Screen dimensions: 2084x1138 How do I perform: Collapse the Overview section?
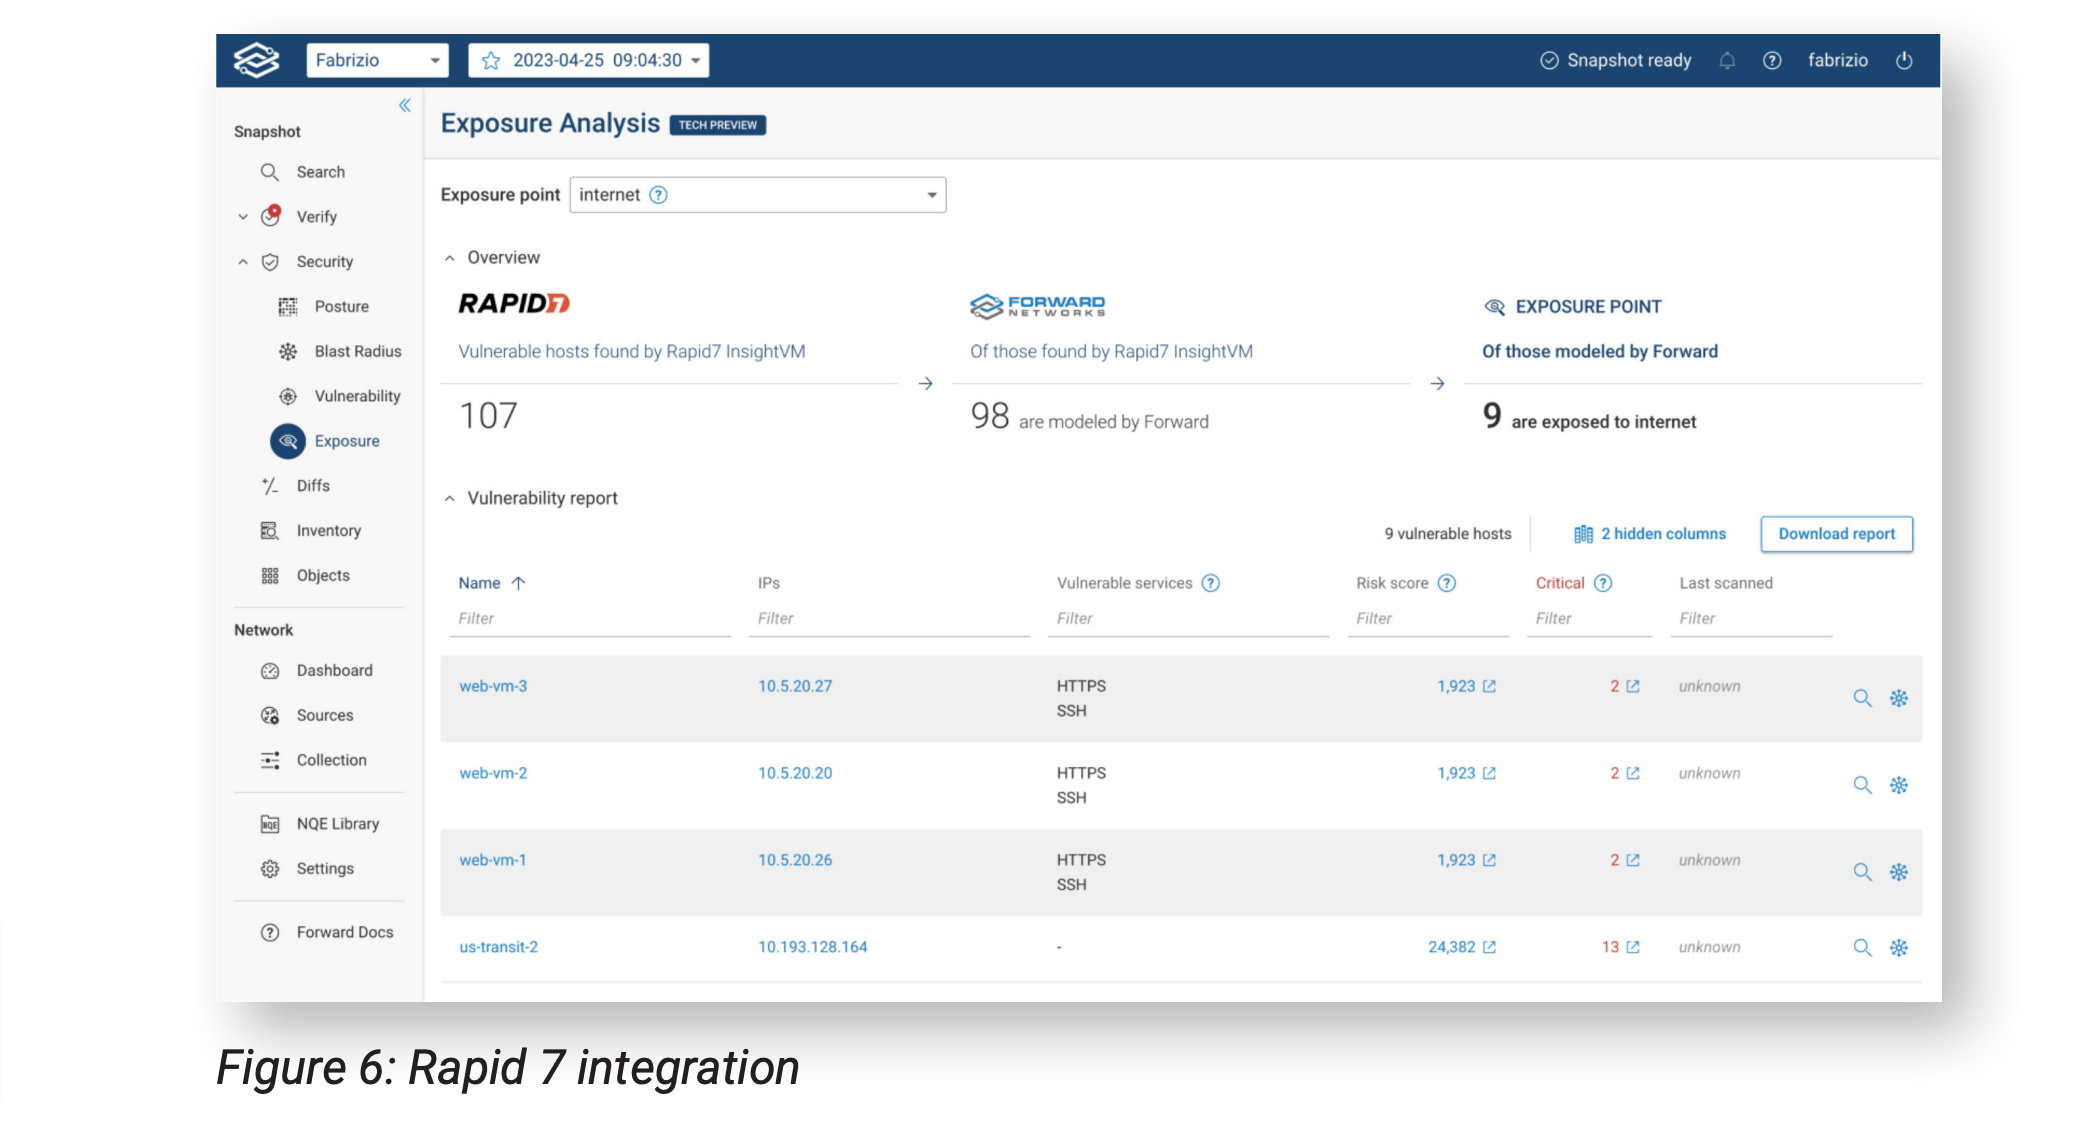[x=450, y=258]
